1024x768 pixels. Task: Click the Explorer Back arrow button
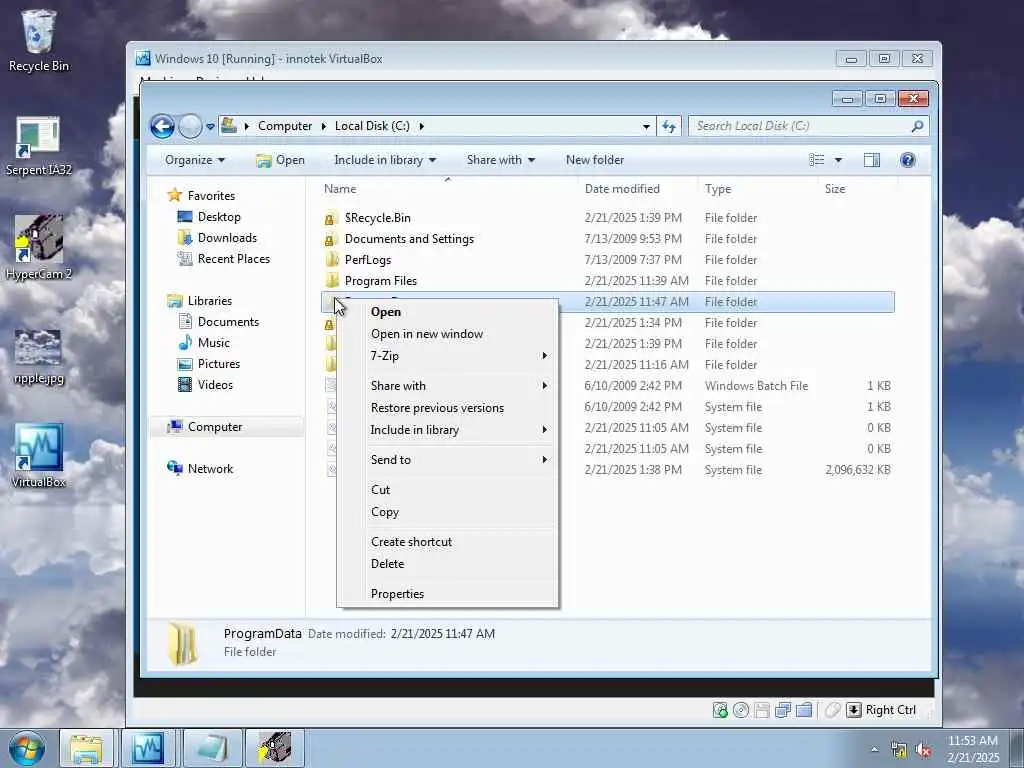pyautogui.click(x=162, y=126)
